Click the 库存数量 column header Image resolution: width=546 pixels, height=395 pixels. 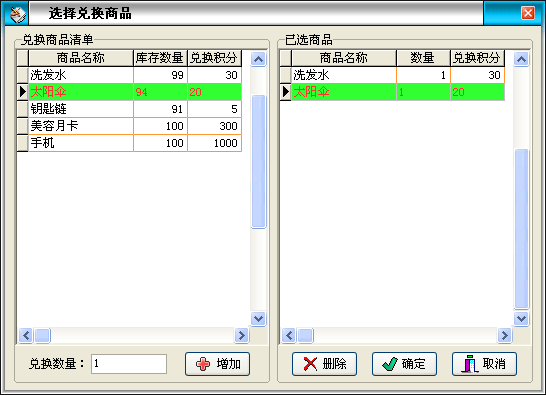[x=160, y=58]
